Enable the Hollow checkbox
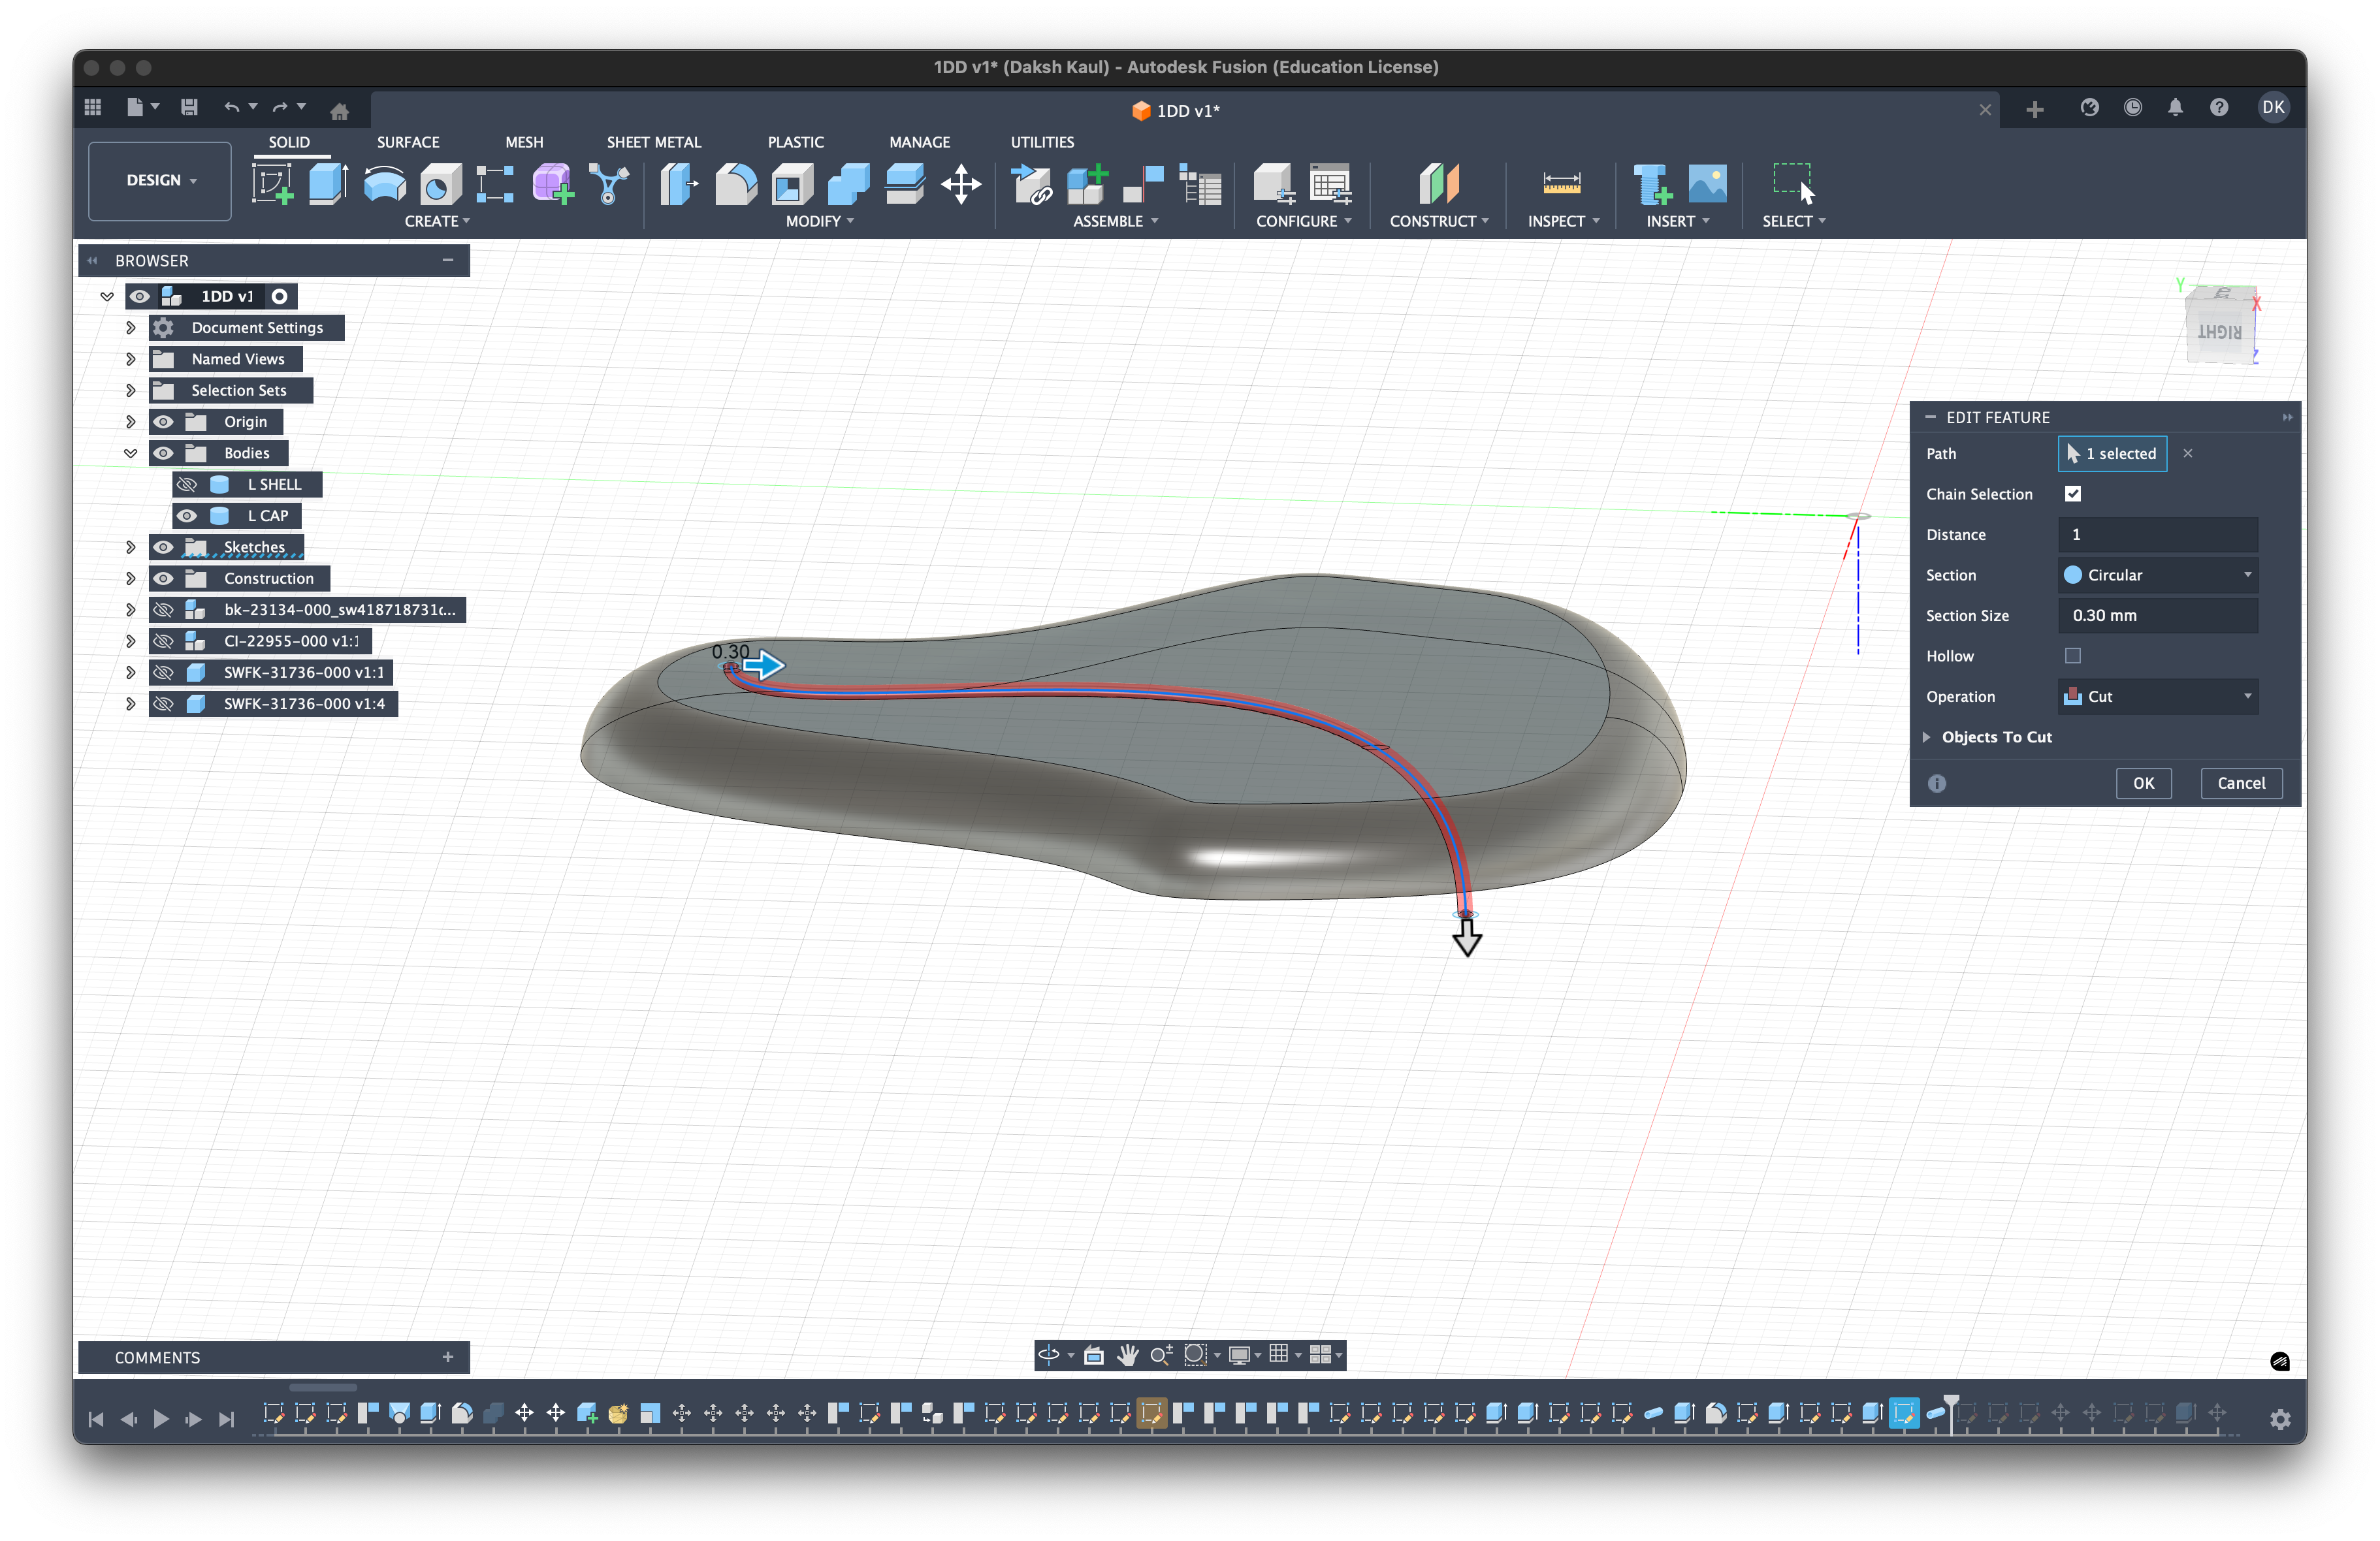This screenshot has height=1541, width=2380. point(2072,656)
